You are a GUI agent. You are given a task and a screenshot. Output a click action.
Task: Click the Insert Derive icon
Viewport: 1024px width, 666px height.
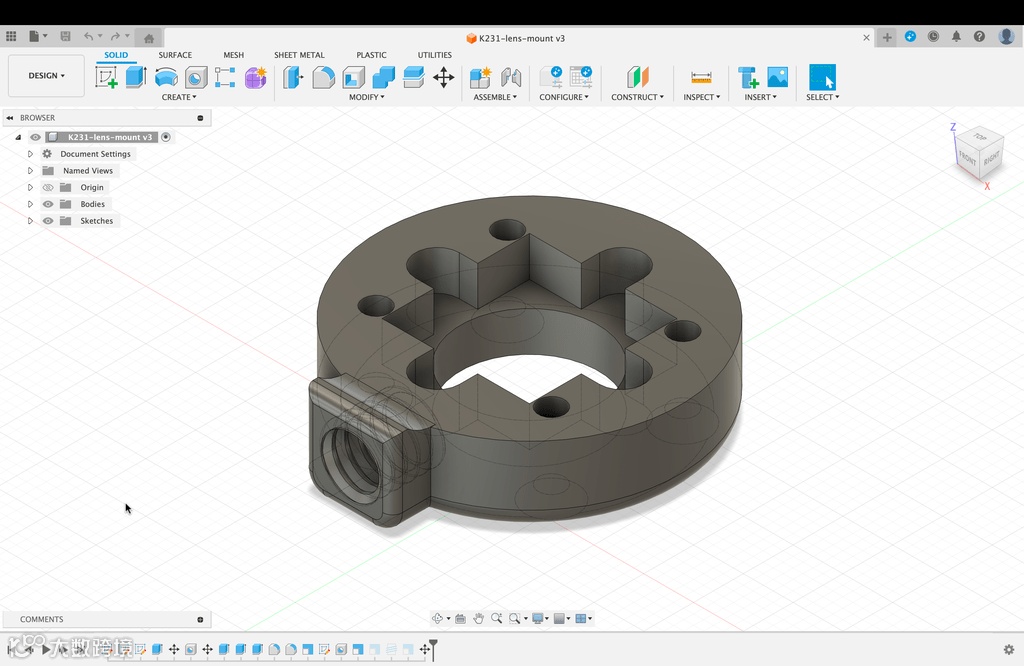click(748, 77)
